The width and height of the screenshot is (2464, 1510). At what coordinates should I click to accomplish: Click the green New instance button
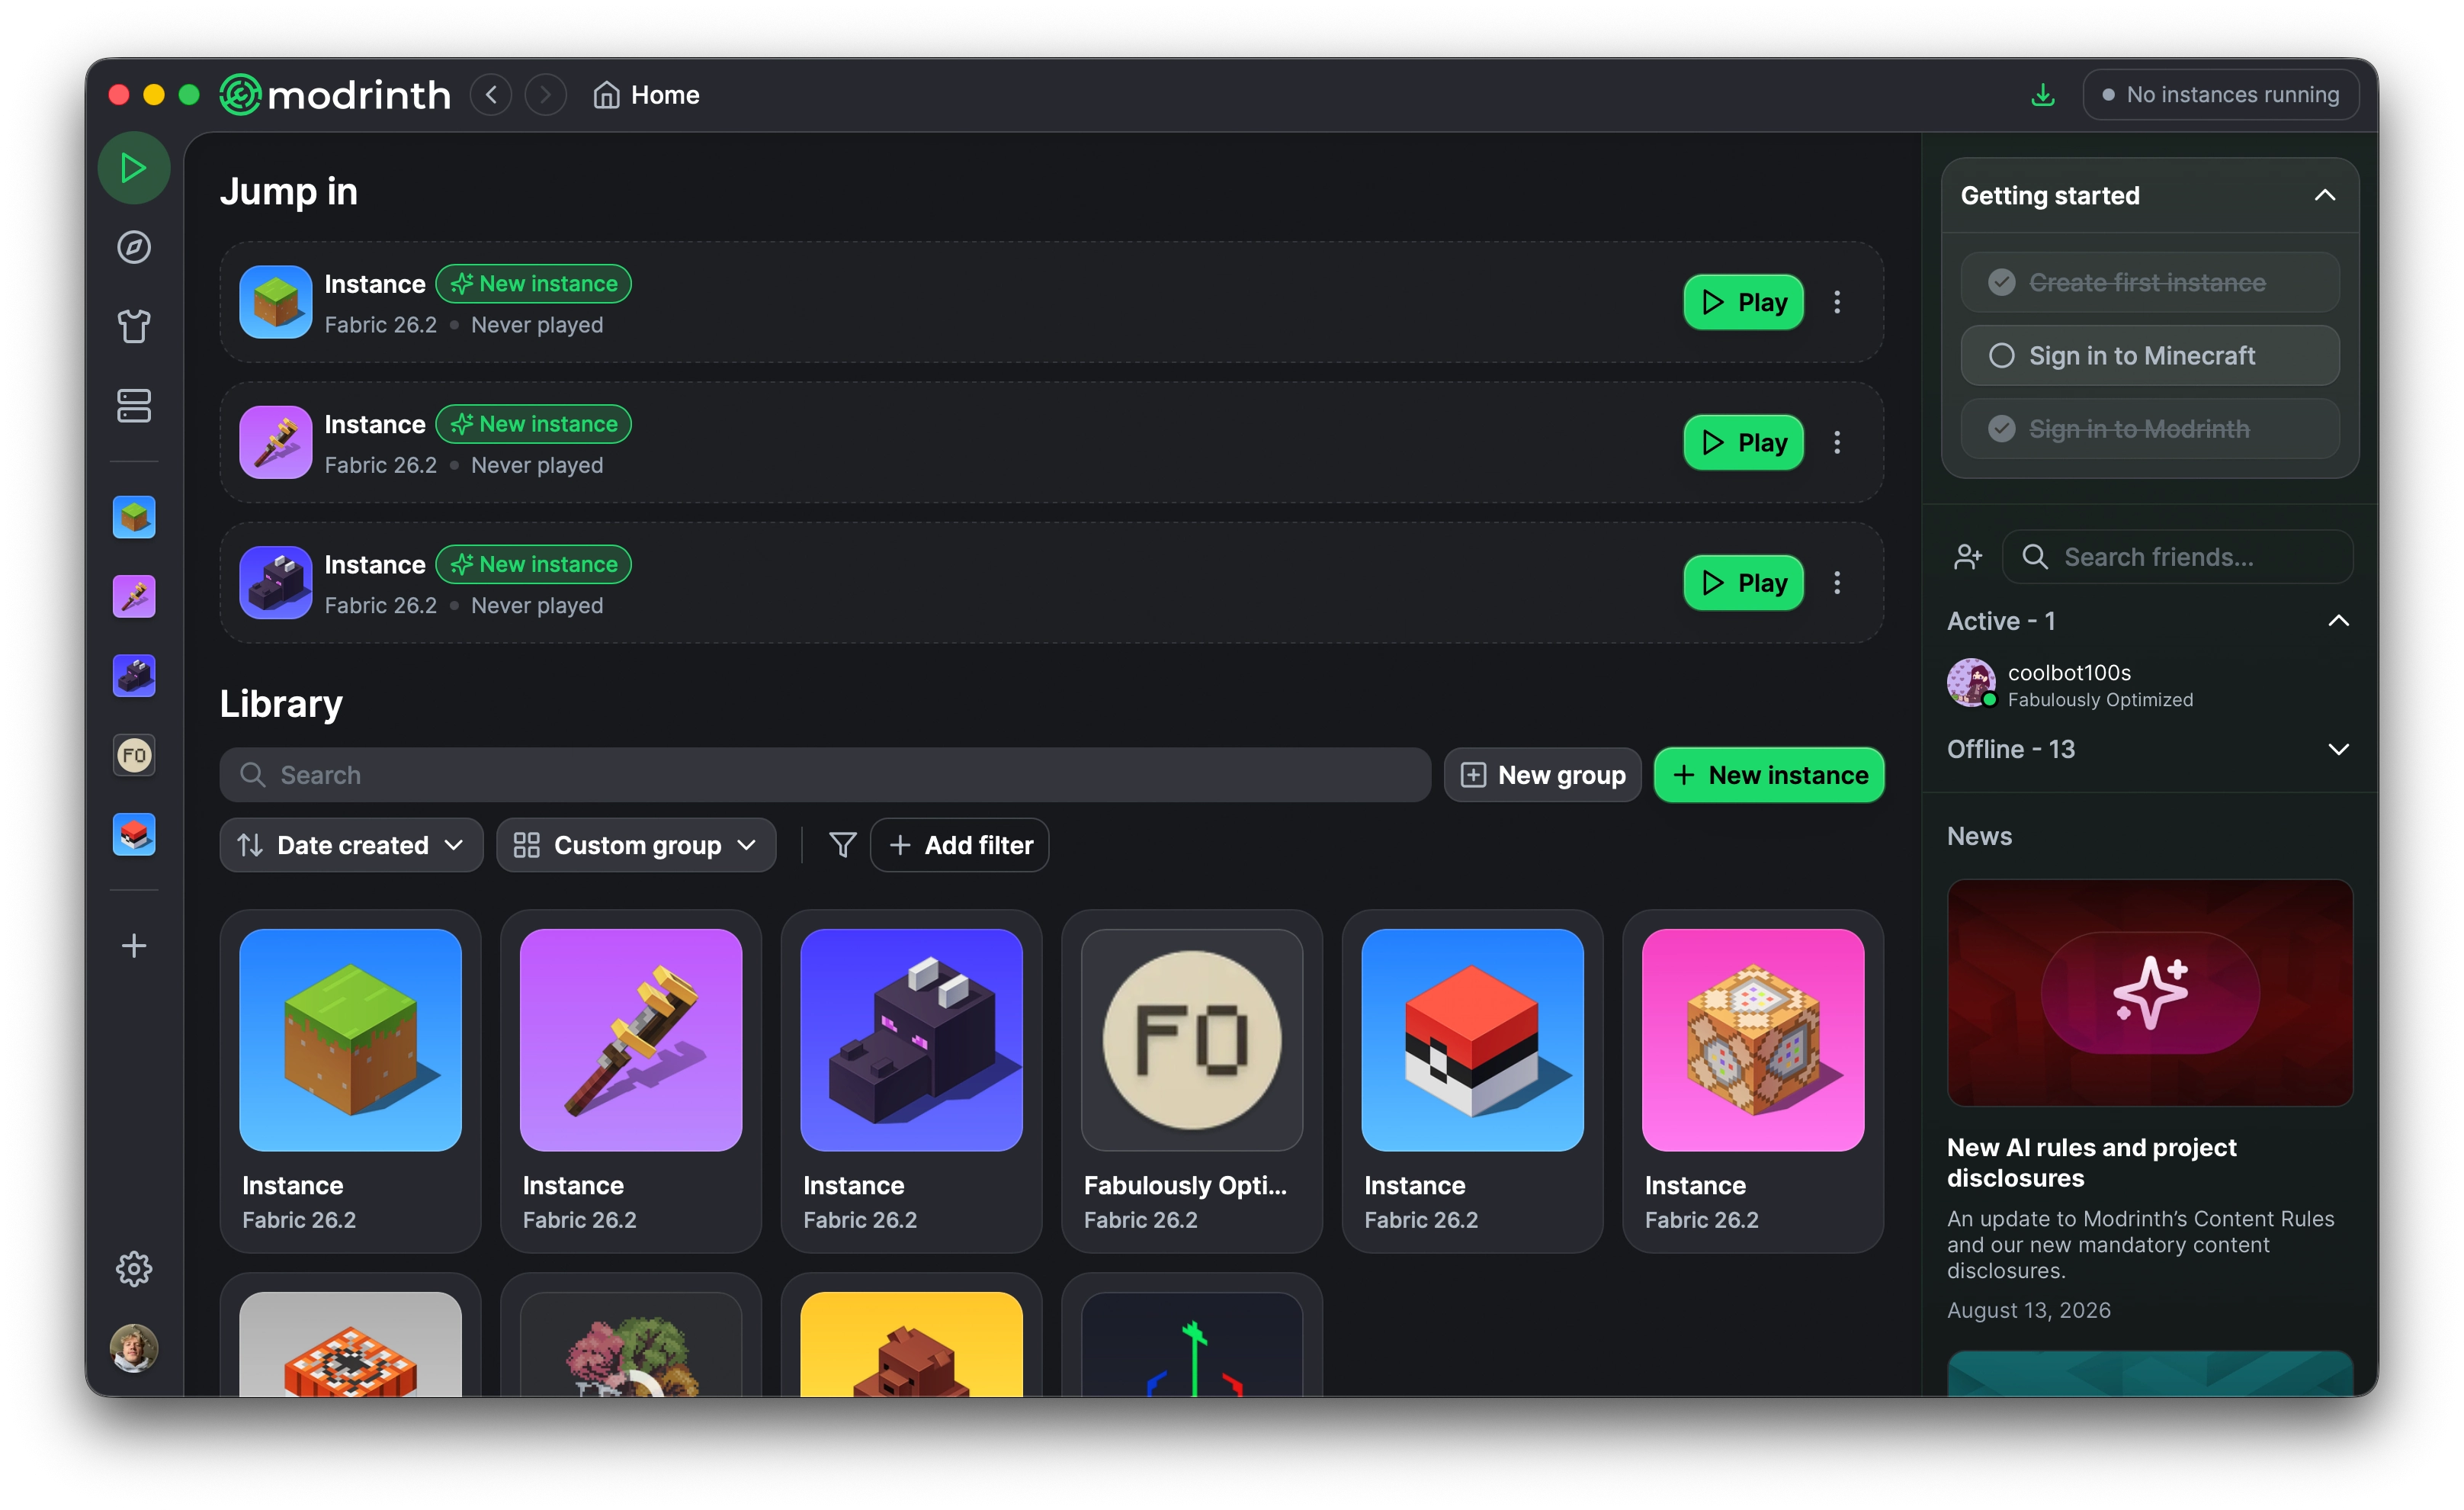[x=1769, y=775]
